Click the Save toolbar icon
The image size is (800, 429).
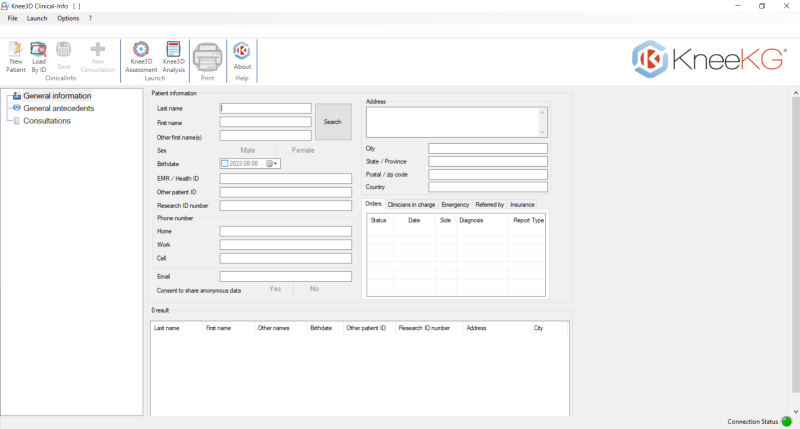click(64, 56)
